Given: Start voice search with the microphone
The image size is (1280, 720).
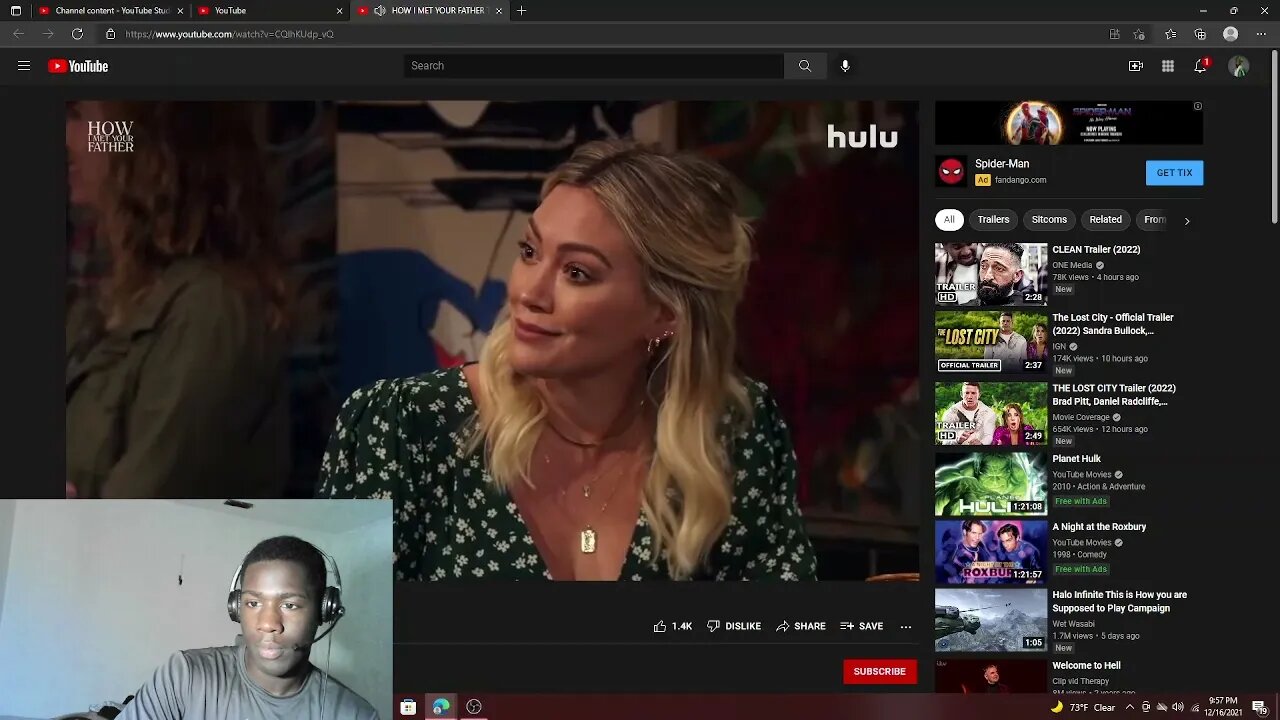Looking at the screenshot, I should (845, 66).
